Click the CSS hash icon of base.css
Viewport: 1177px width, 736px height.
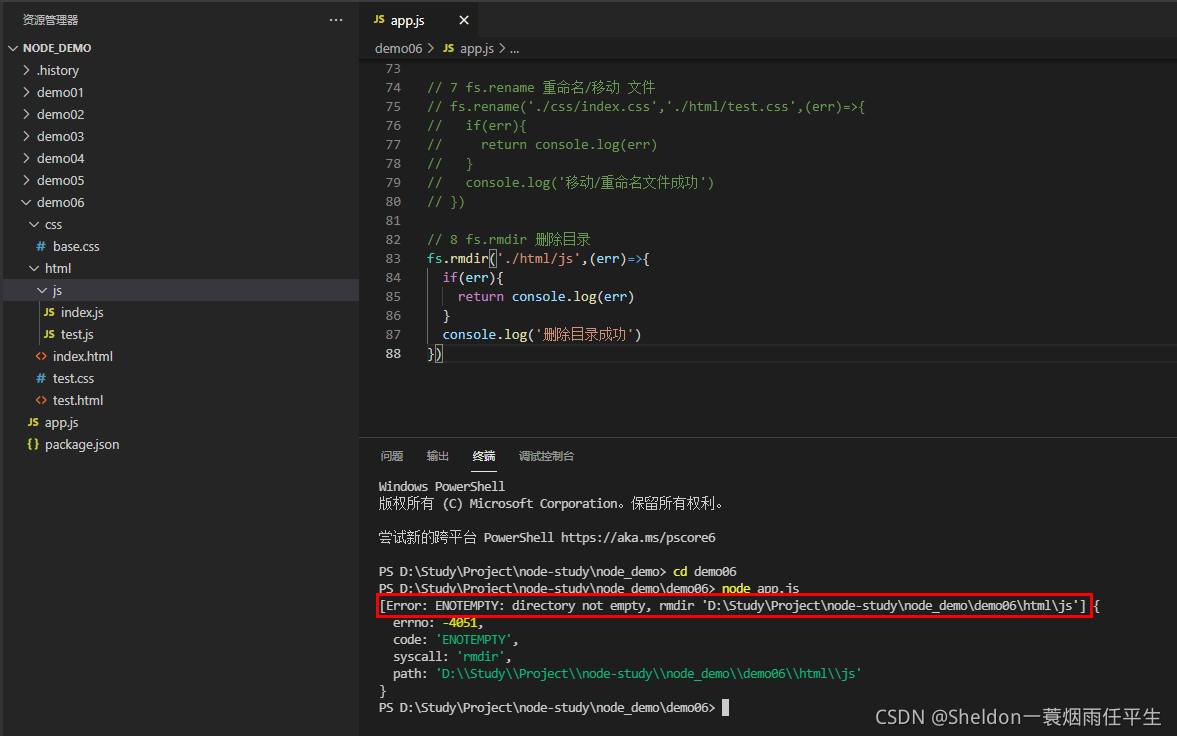click(x=41, y=246)
